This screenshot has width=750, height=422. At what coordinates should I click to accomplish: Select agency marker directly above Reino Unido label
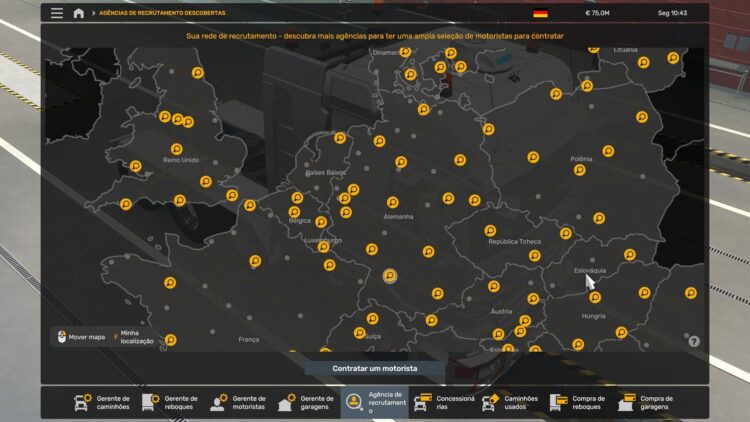pos(176,149)
